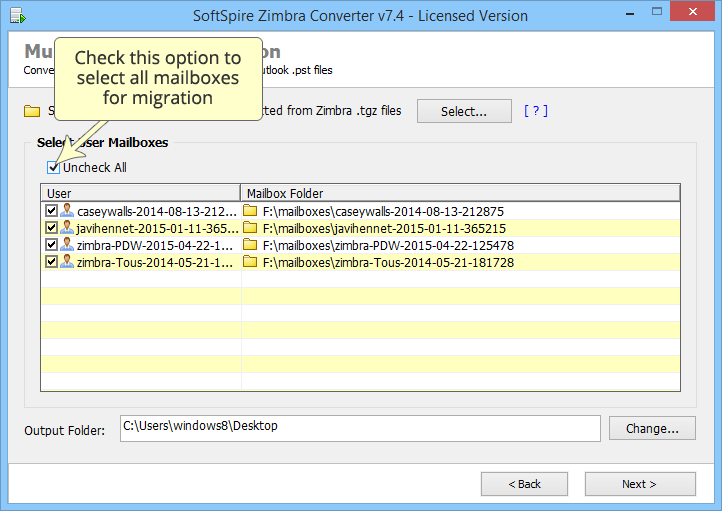This screenshot has width=722, height=511.
Task: Proceed with the Next > button
Action: [640, 484]
